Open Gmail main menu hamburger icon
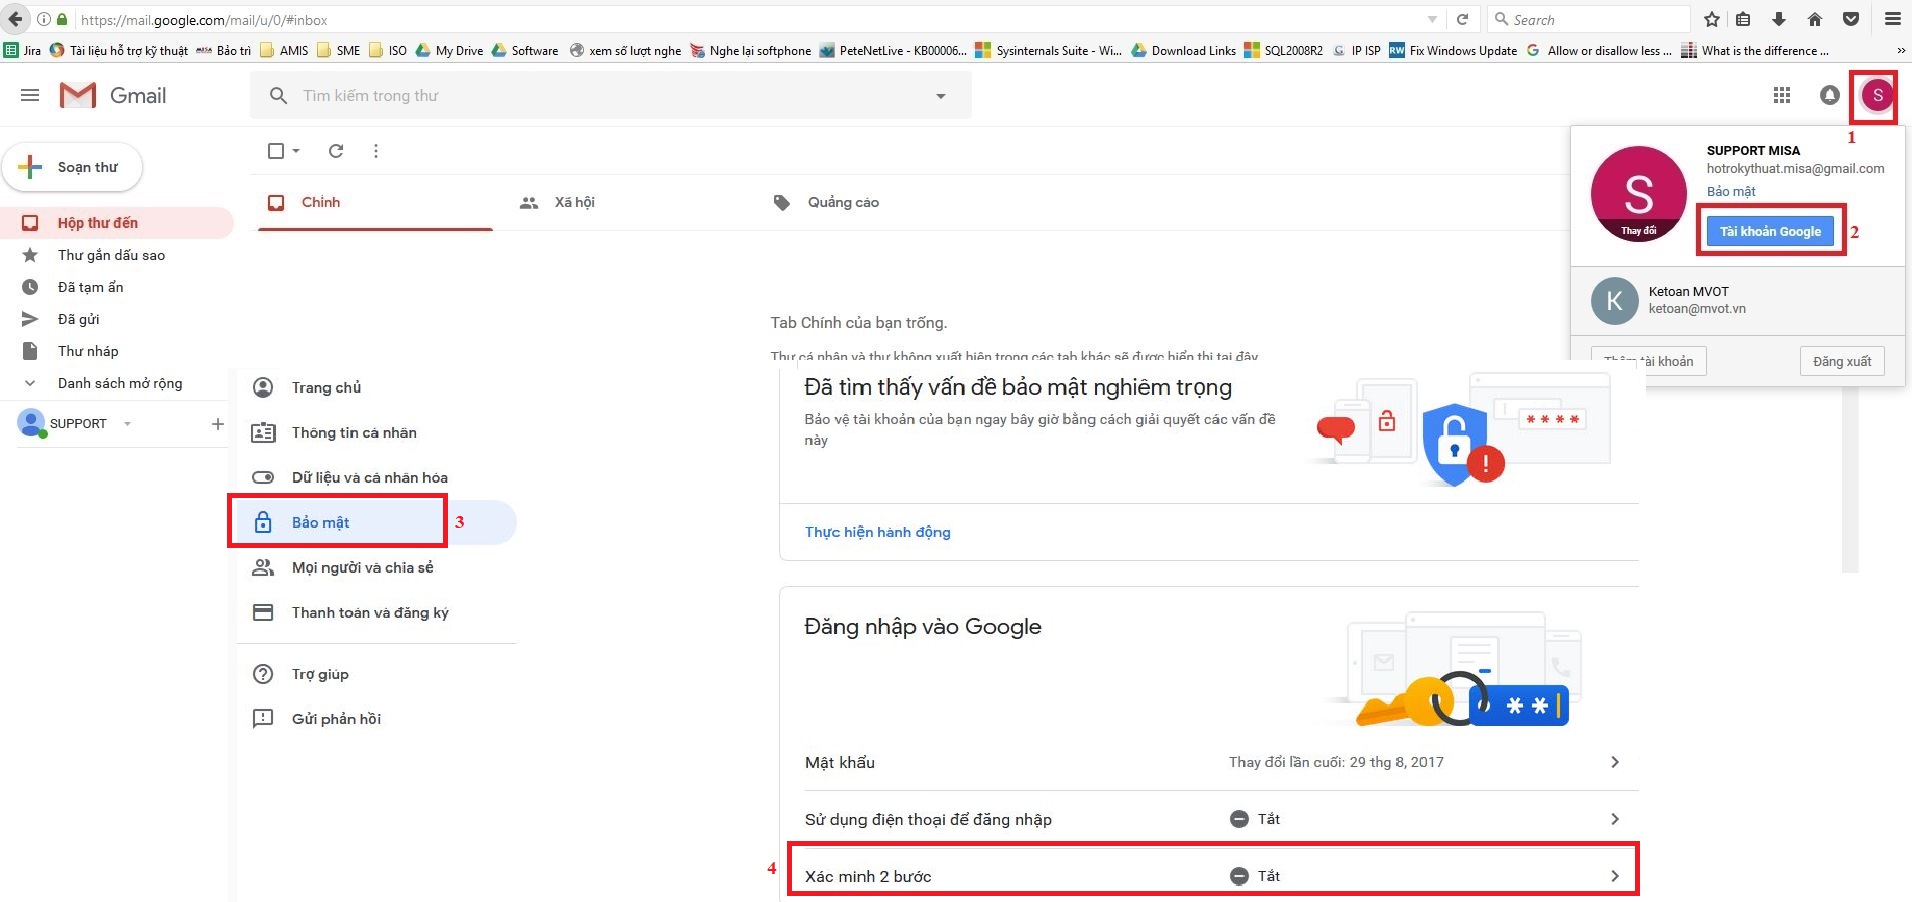The width and height of the screenshot is (1912, 902). tap(30, 95)
